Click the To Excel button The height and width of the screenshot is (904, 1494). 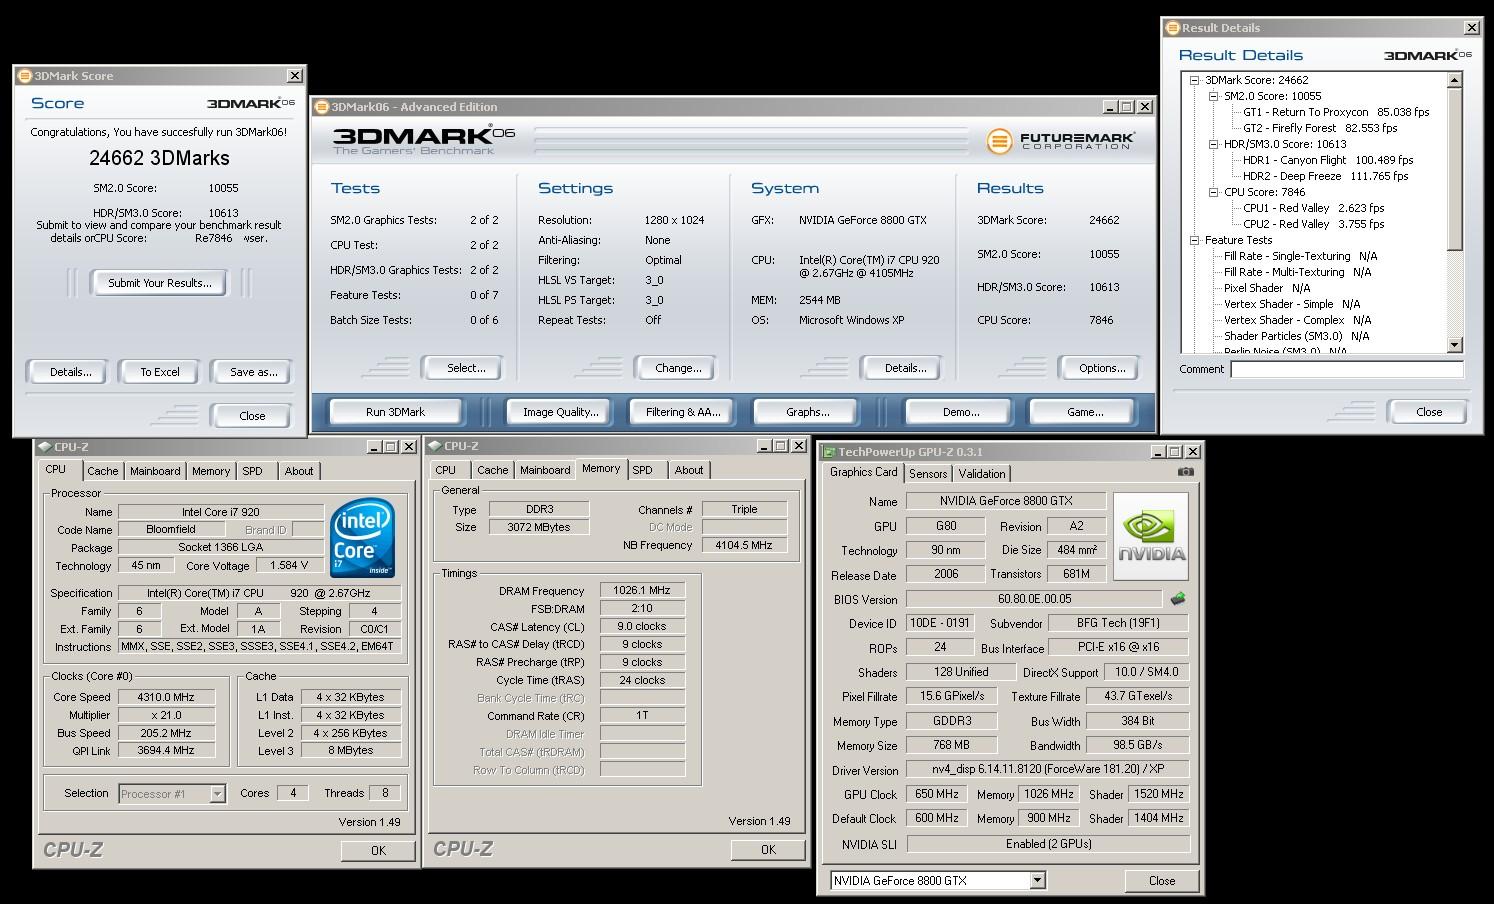click(160, 372)
